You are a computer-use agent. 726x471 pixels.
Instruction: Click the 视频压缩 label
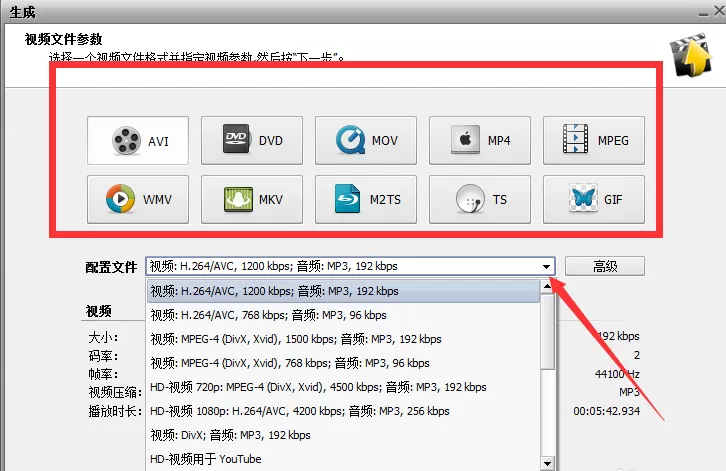click(x=115, y=393)
